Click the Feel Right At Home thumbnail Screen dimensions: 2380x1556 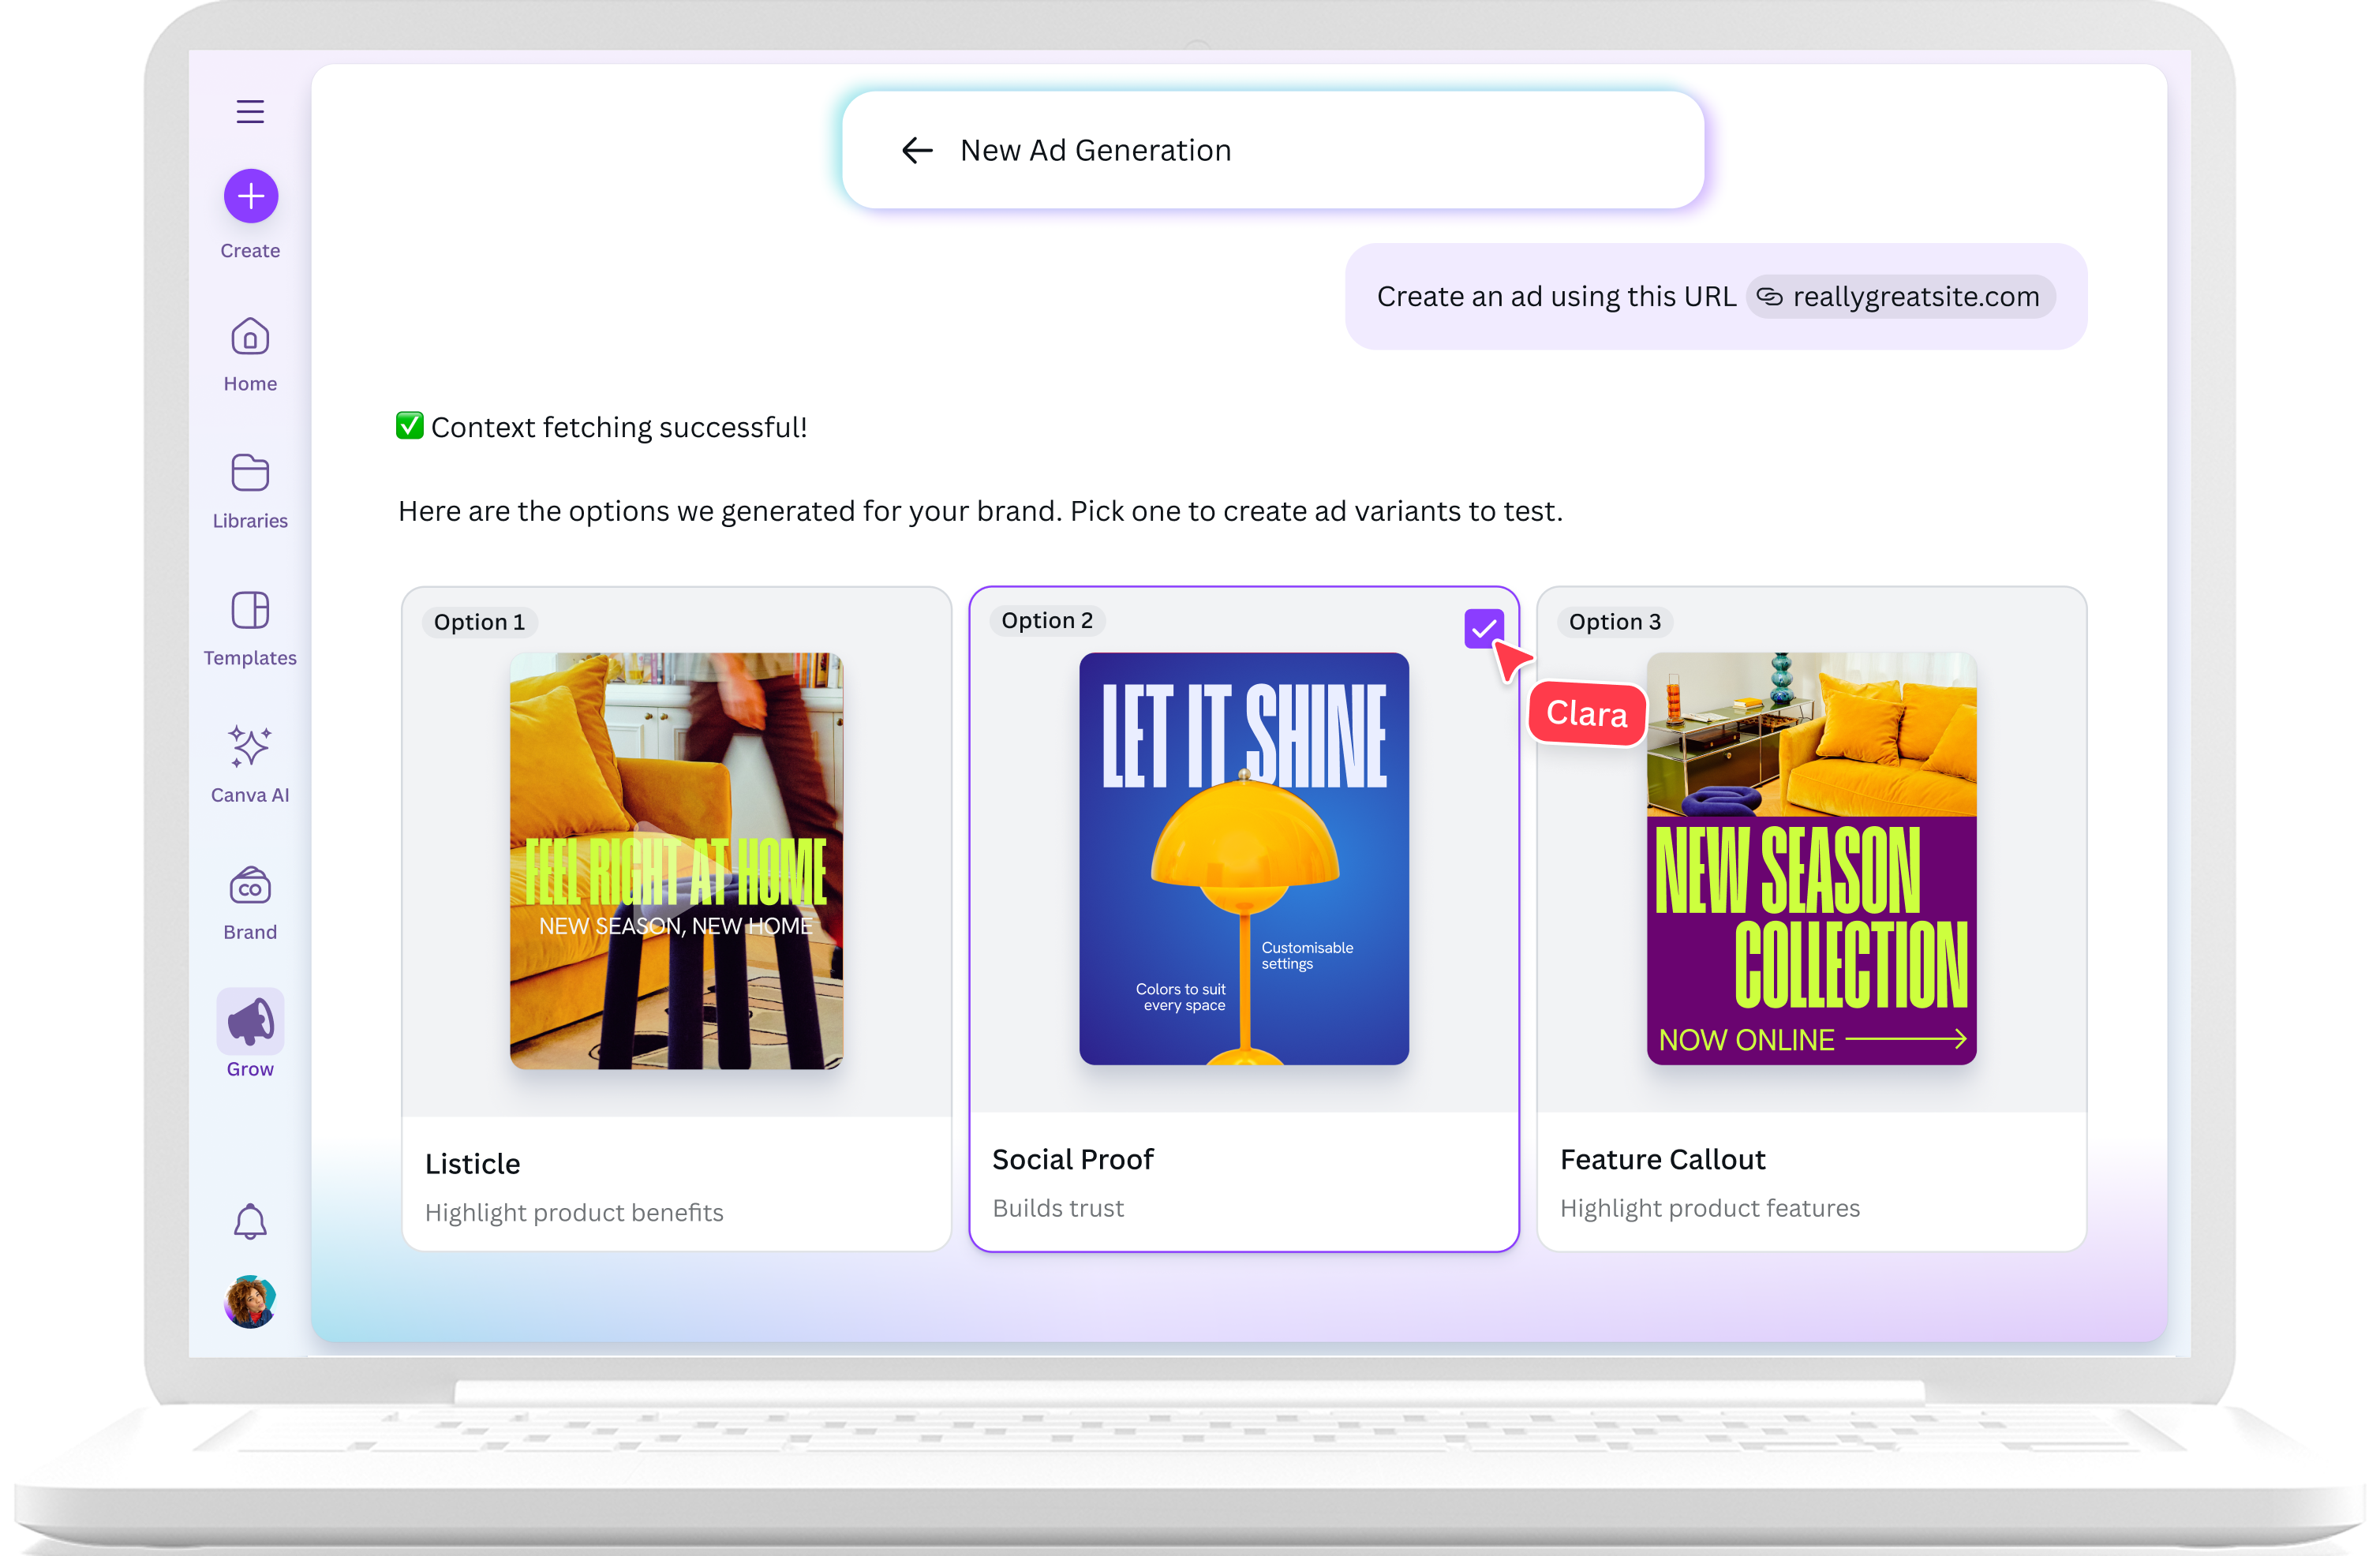(676, 860)
